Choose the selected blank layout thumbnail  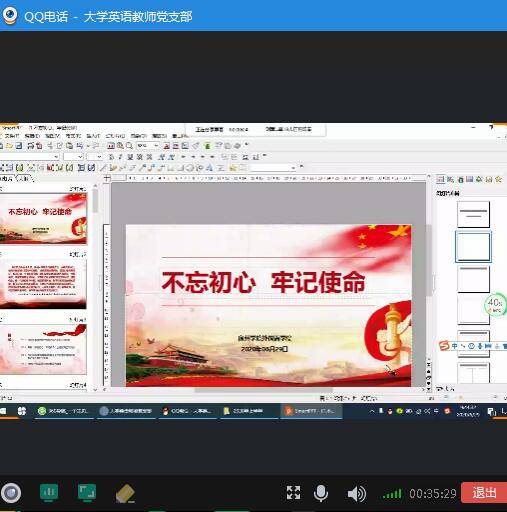tap(473, 246)
